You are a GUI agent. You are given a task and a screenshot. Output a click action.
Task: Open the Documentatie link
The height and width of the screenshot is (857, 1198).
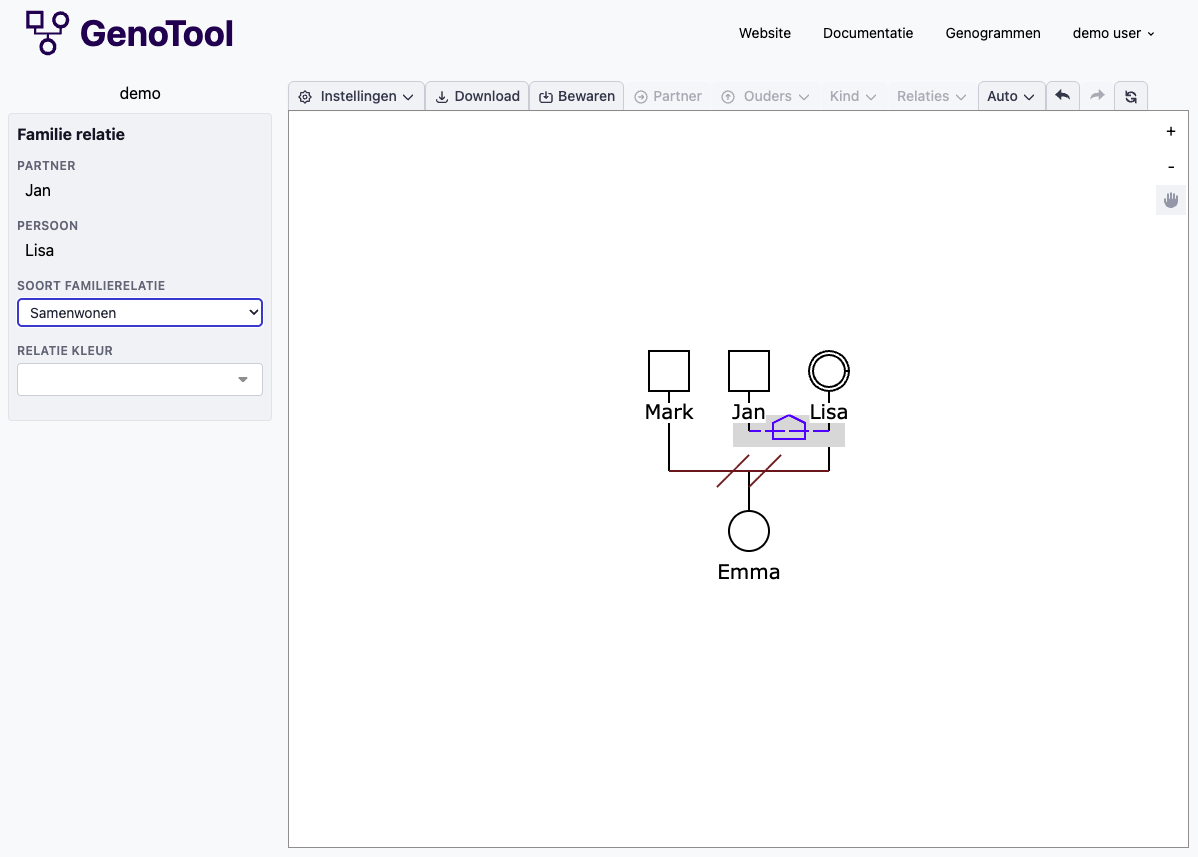point(868,33)
